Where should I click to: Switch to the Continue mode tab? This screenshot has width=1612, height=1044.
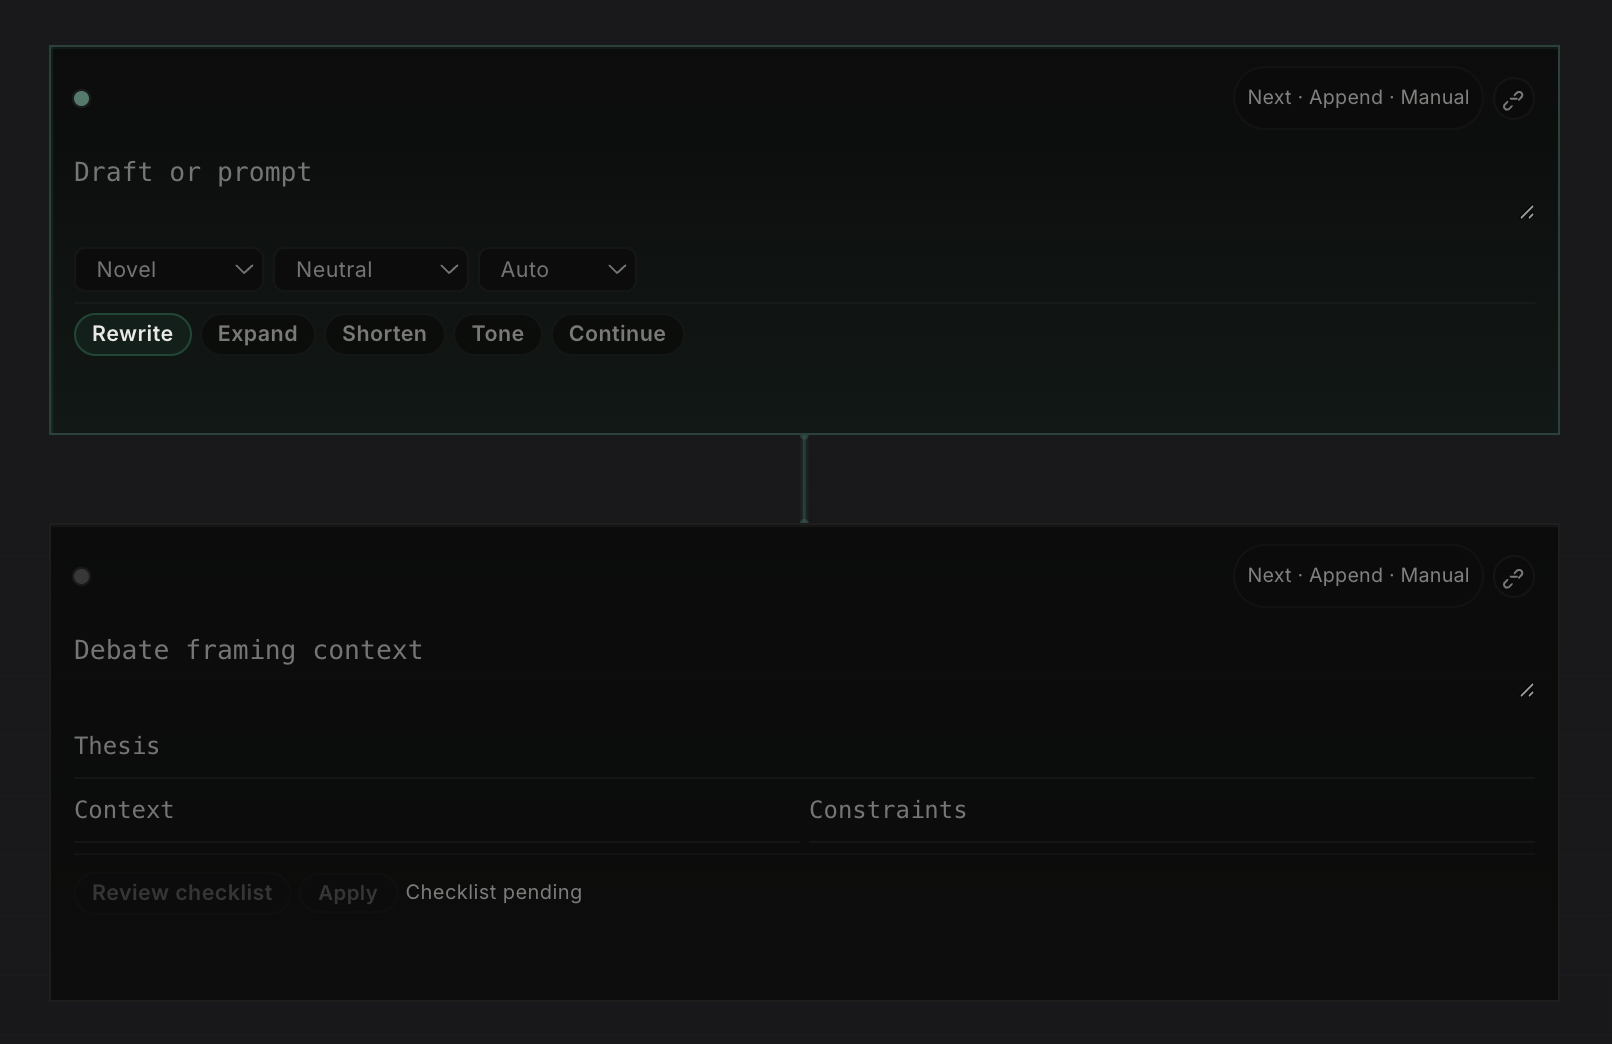tap(617, 334)
